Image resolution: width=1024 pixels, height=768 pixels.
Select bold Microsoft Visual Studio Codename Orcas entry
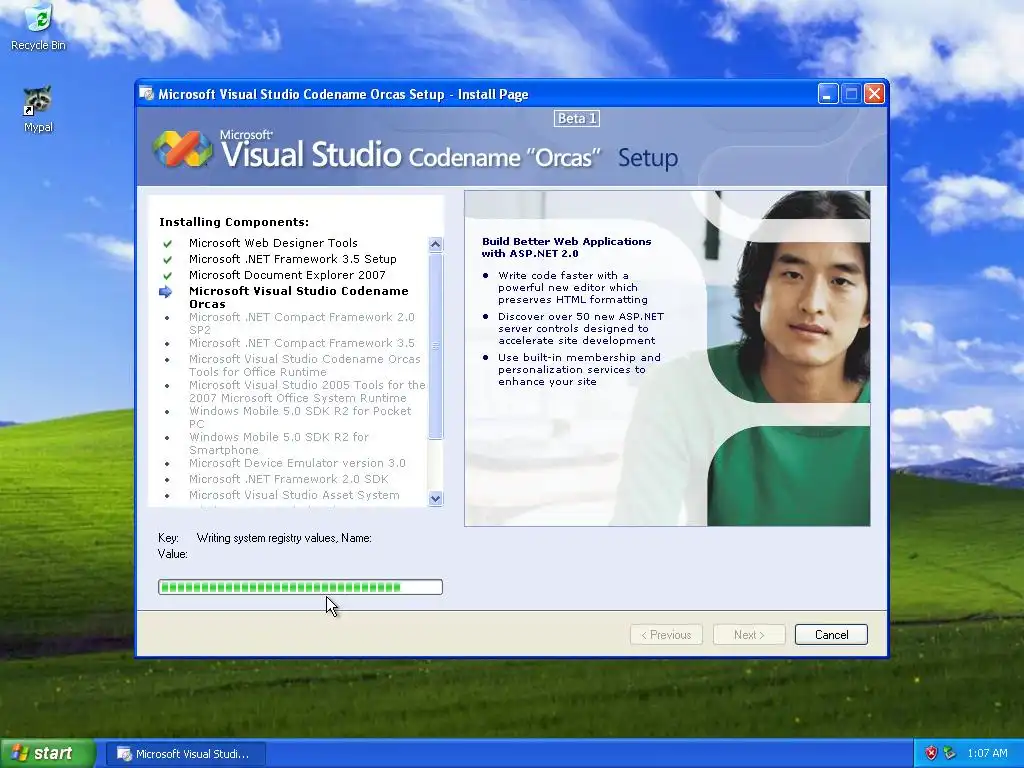pyautogui.click(x=298, y=297)
